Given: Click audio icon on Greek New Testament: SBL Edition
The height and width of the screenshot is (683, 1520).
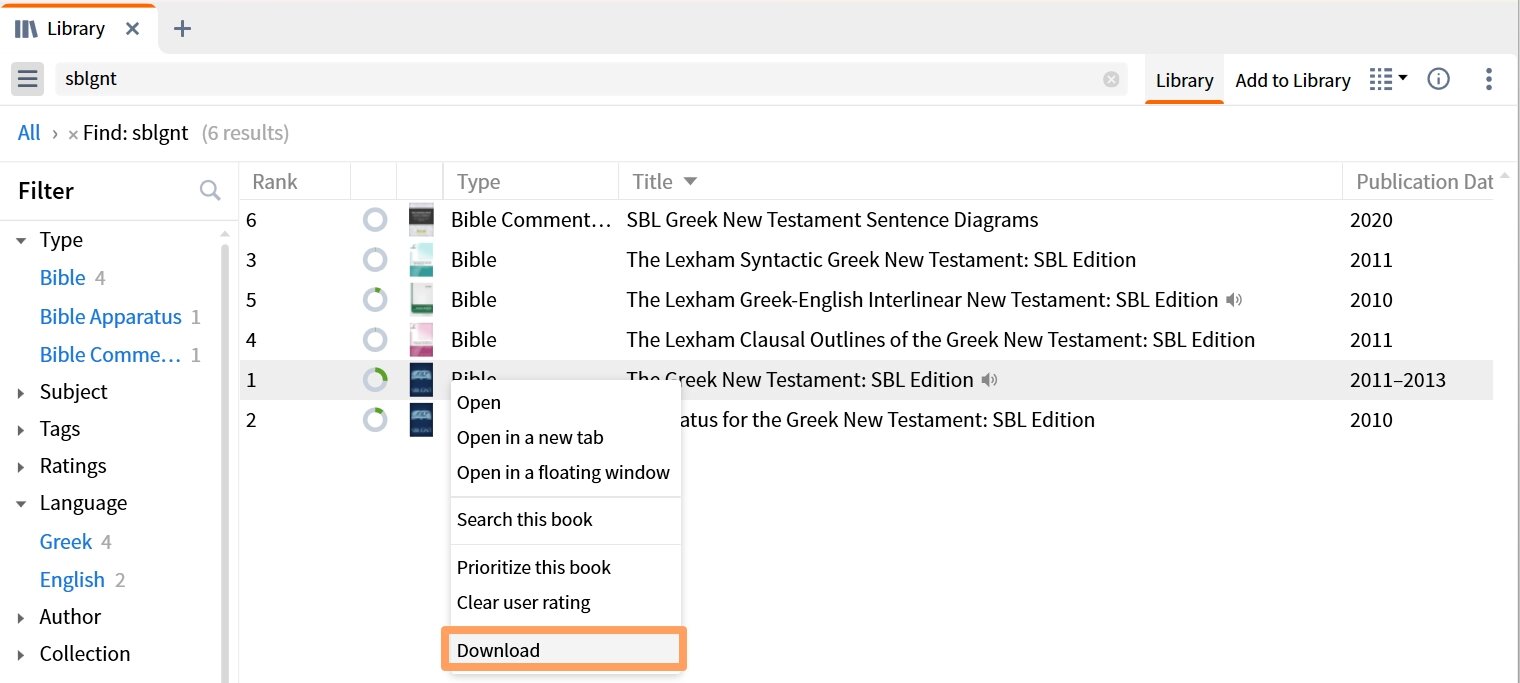Looking at the screenshot, I should click(x=990, y=380).
